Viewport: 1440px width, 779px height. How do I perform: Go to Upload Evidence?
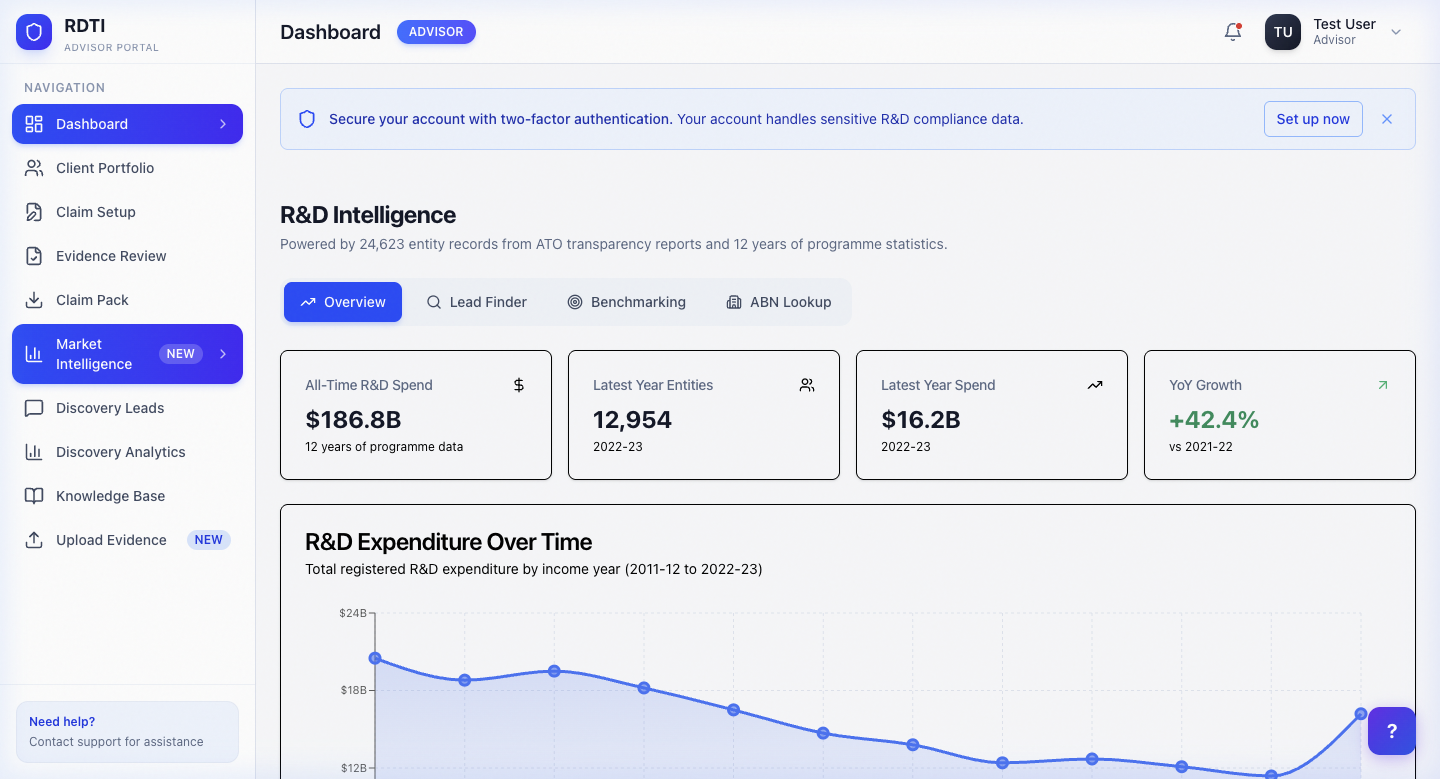tap(127, 540)
